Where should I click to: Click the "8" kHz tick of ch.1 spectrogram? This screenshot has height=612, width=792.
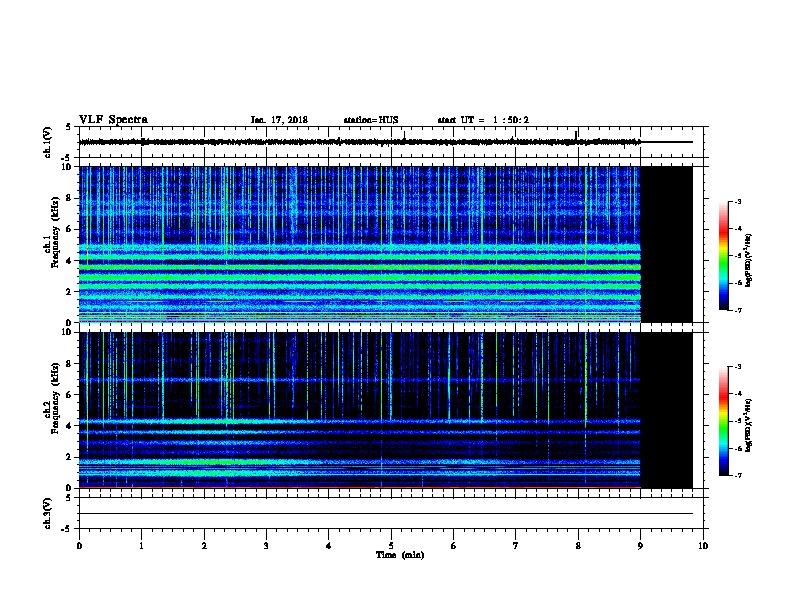[x=70, y=198]
